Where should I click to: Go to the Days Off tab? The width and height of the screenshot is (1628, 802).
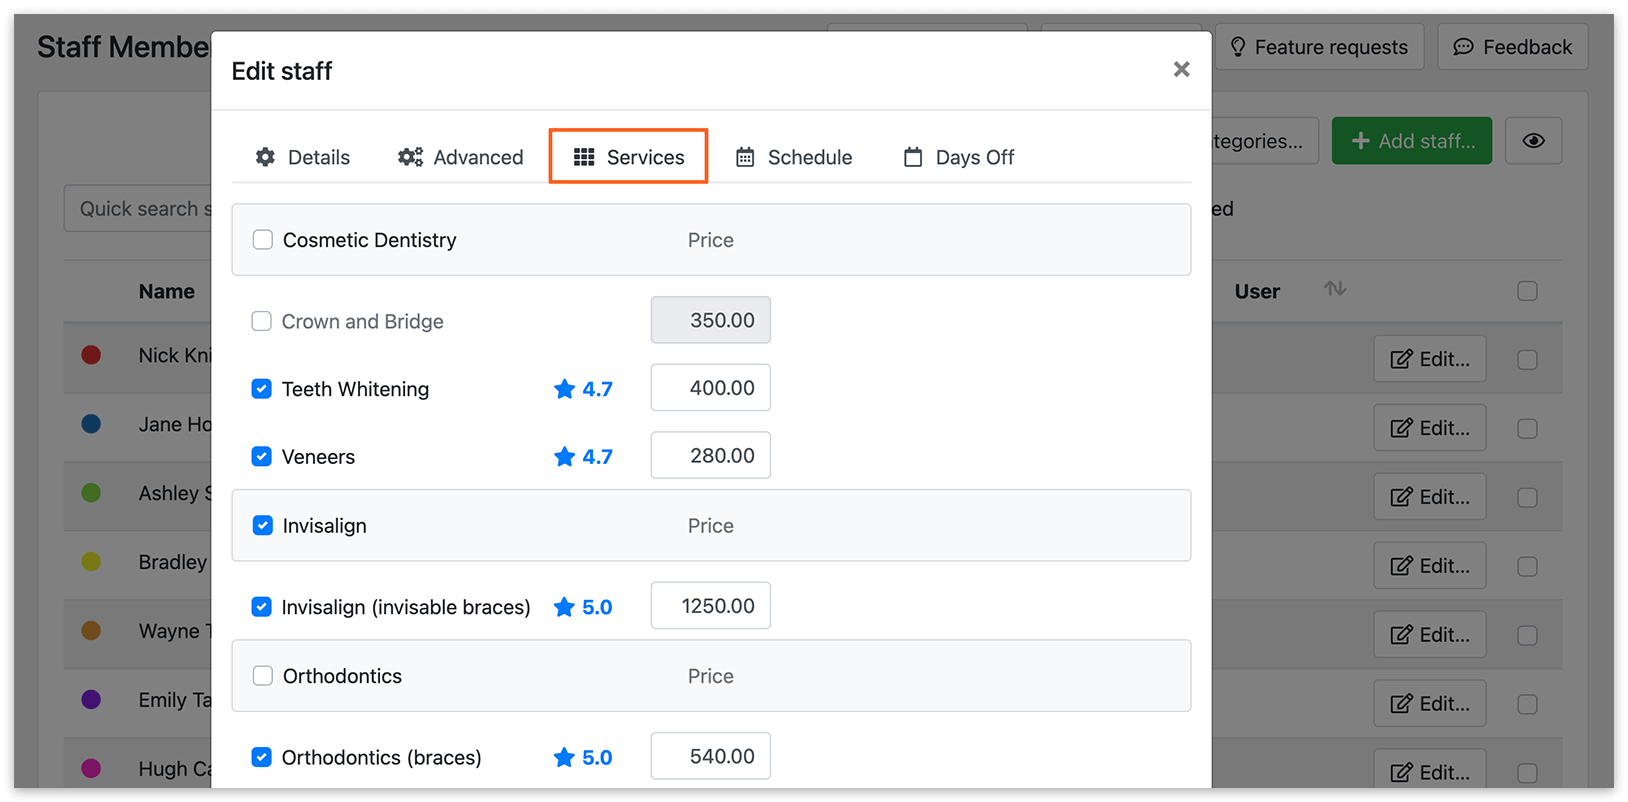pyautogui.click(x=959, y=157)
